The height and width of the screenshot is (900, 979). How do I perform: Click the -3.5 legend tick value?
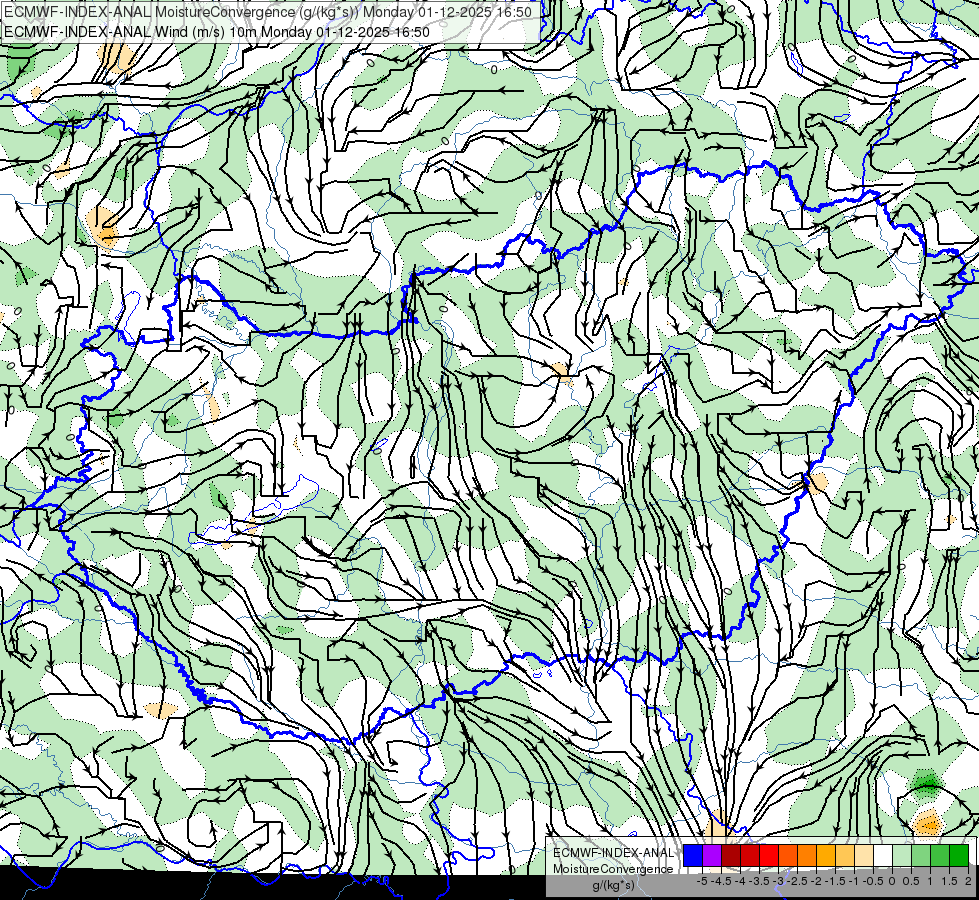[x=759, y=881]
